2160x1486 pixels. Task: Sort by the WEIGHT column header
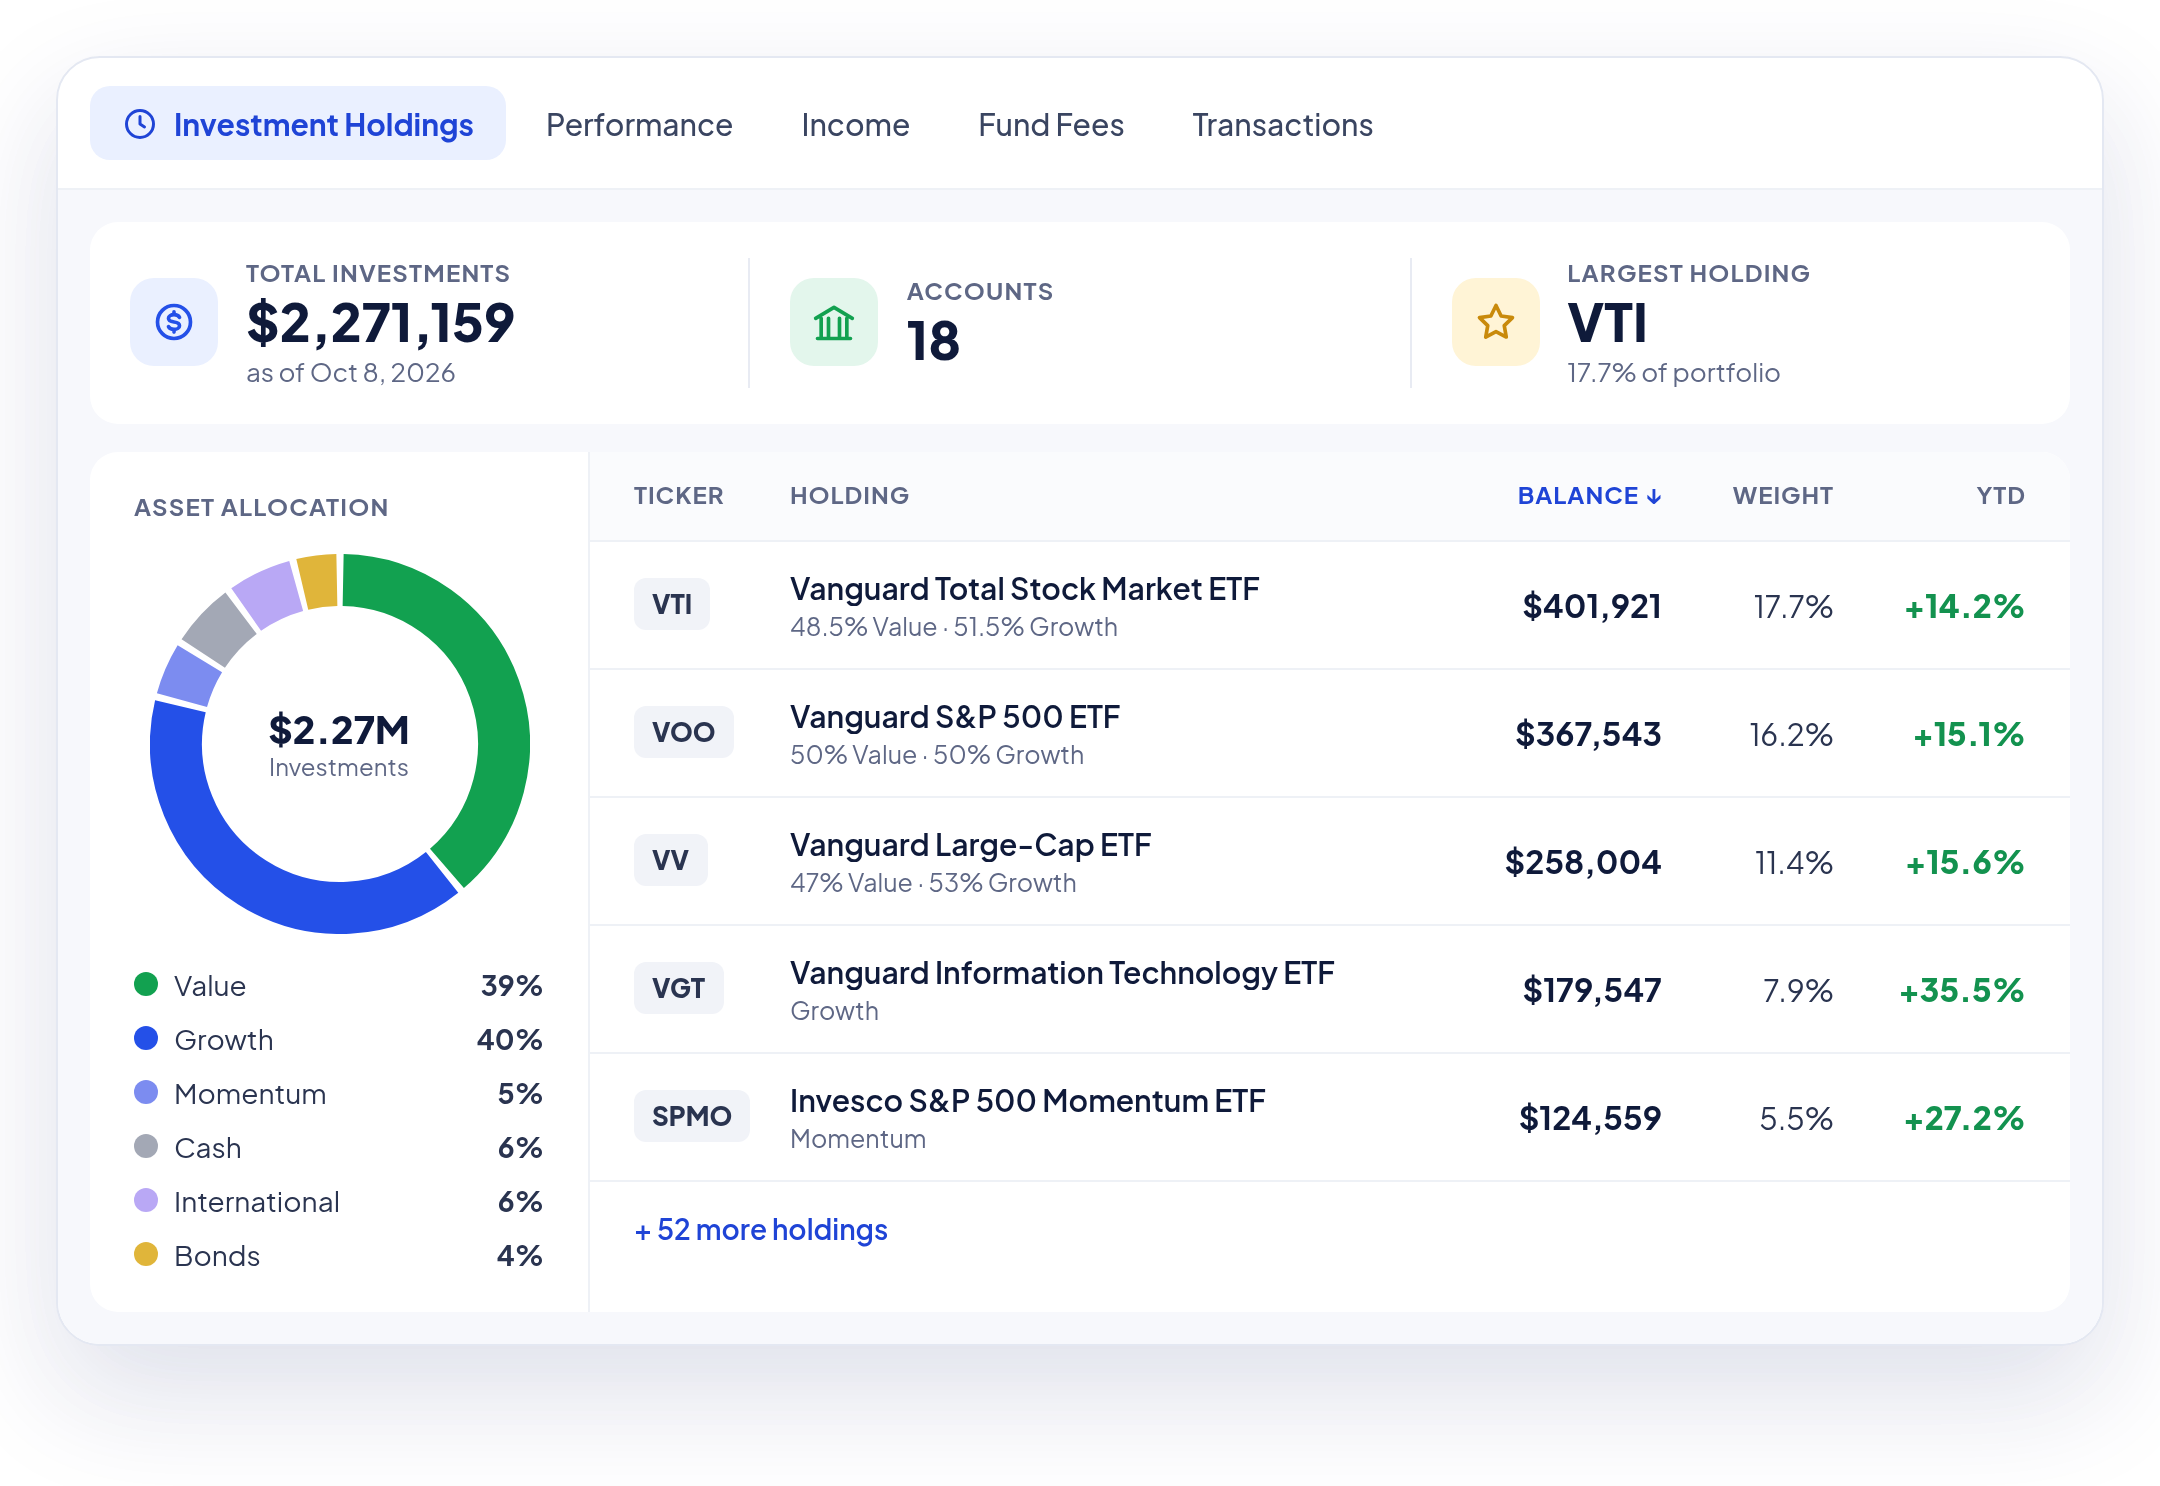tap(1782, 496)
